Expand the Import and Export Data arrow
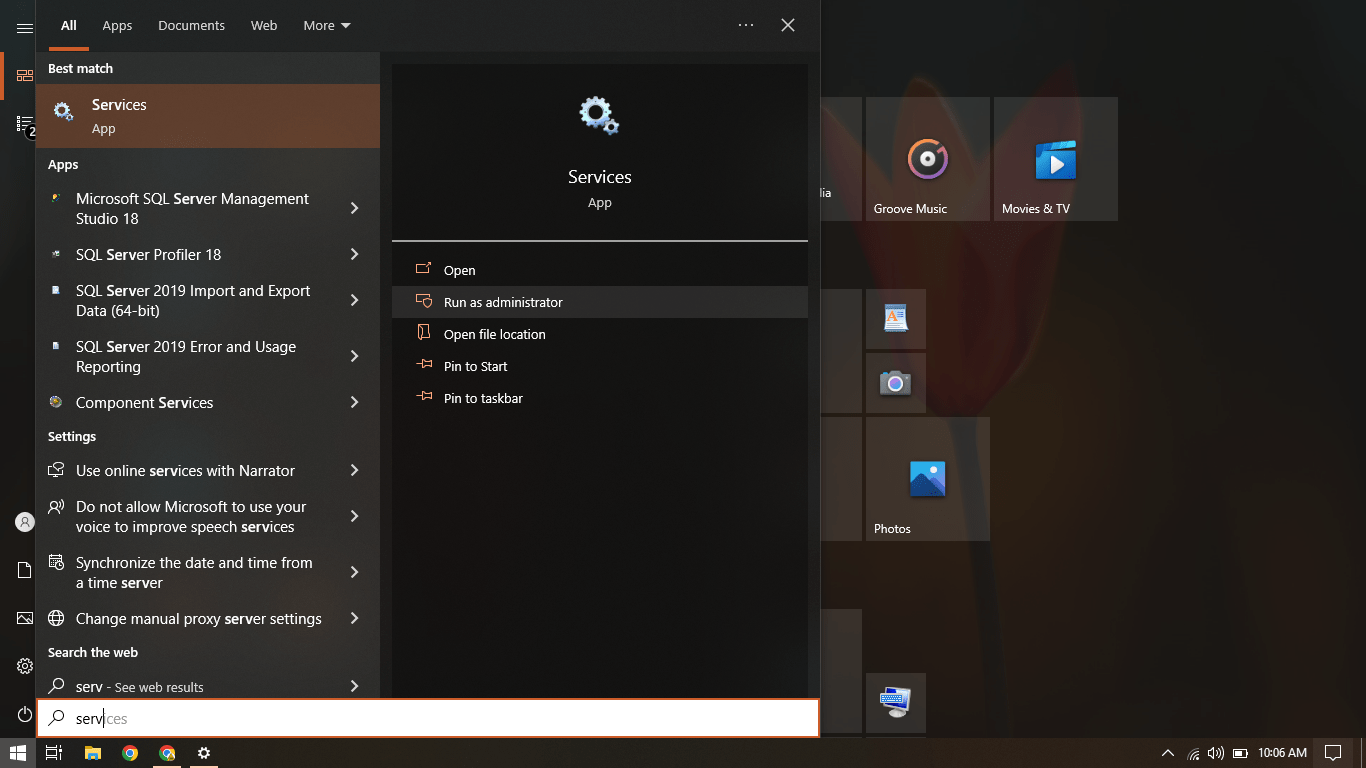The height and width of the screenshot is (768, 1366). tap(354, 300)
